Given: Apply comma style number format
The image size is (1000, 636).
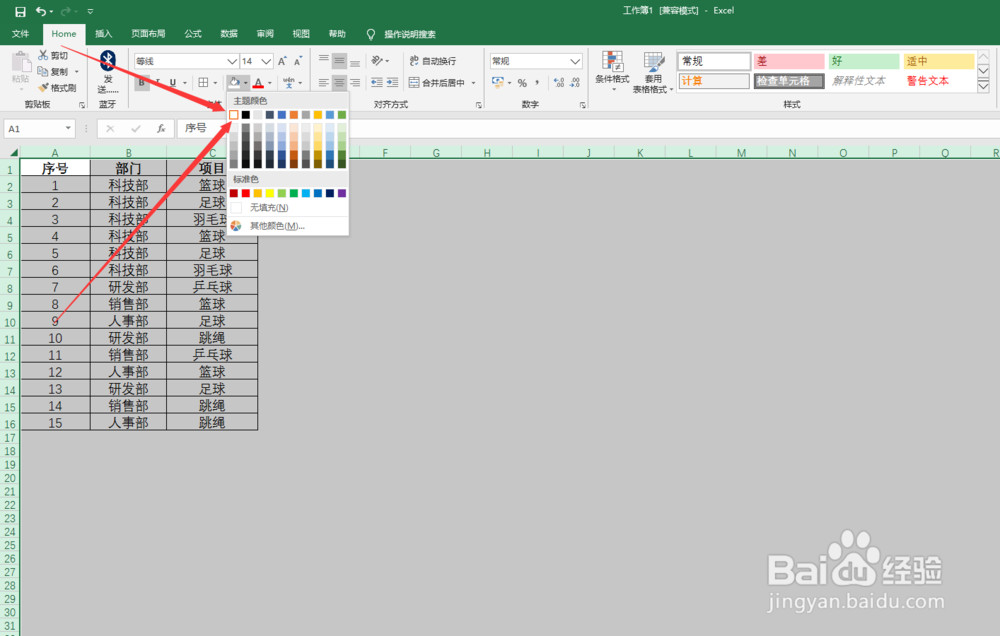Looking at the screenshot, I should 538,82.
